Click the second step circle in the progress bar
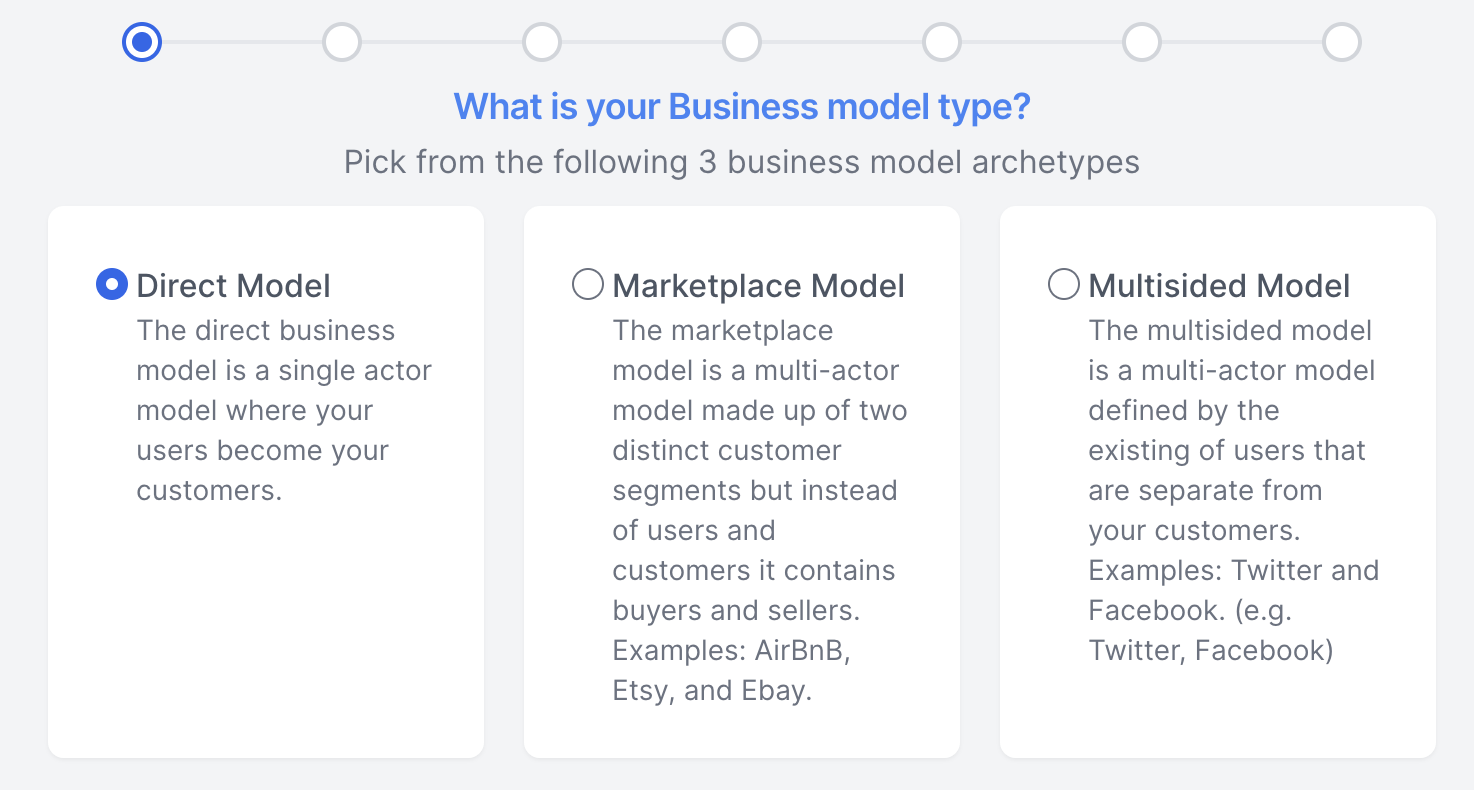 pyautogui.click(x=341, y=42)
